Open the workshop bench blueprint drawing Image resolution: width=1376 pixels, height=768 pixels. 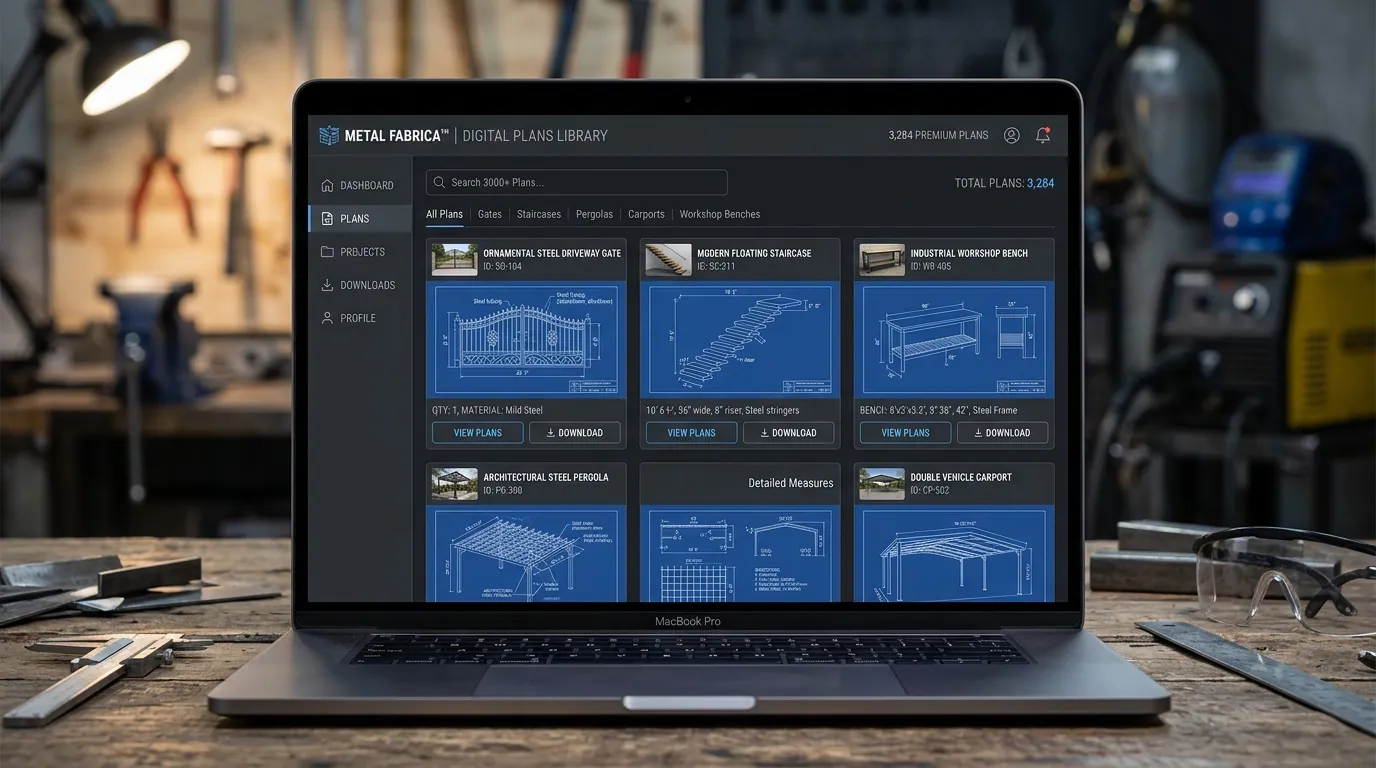(x=954, y=340)
